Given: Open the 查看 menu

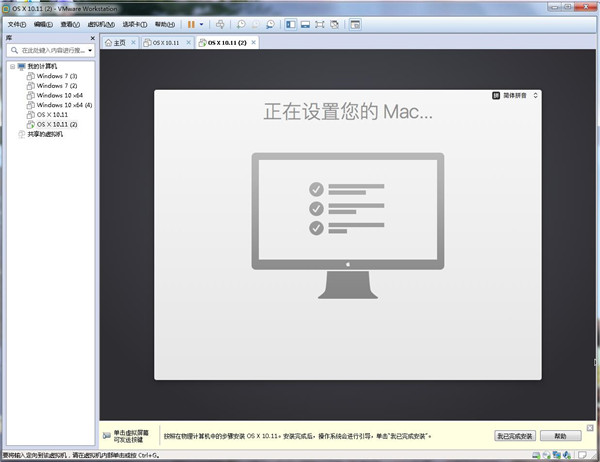Looking at the screenshot, I should pos(70,24).
